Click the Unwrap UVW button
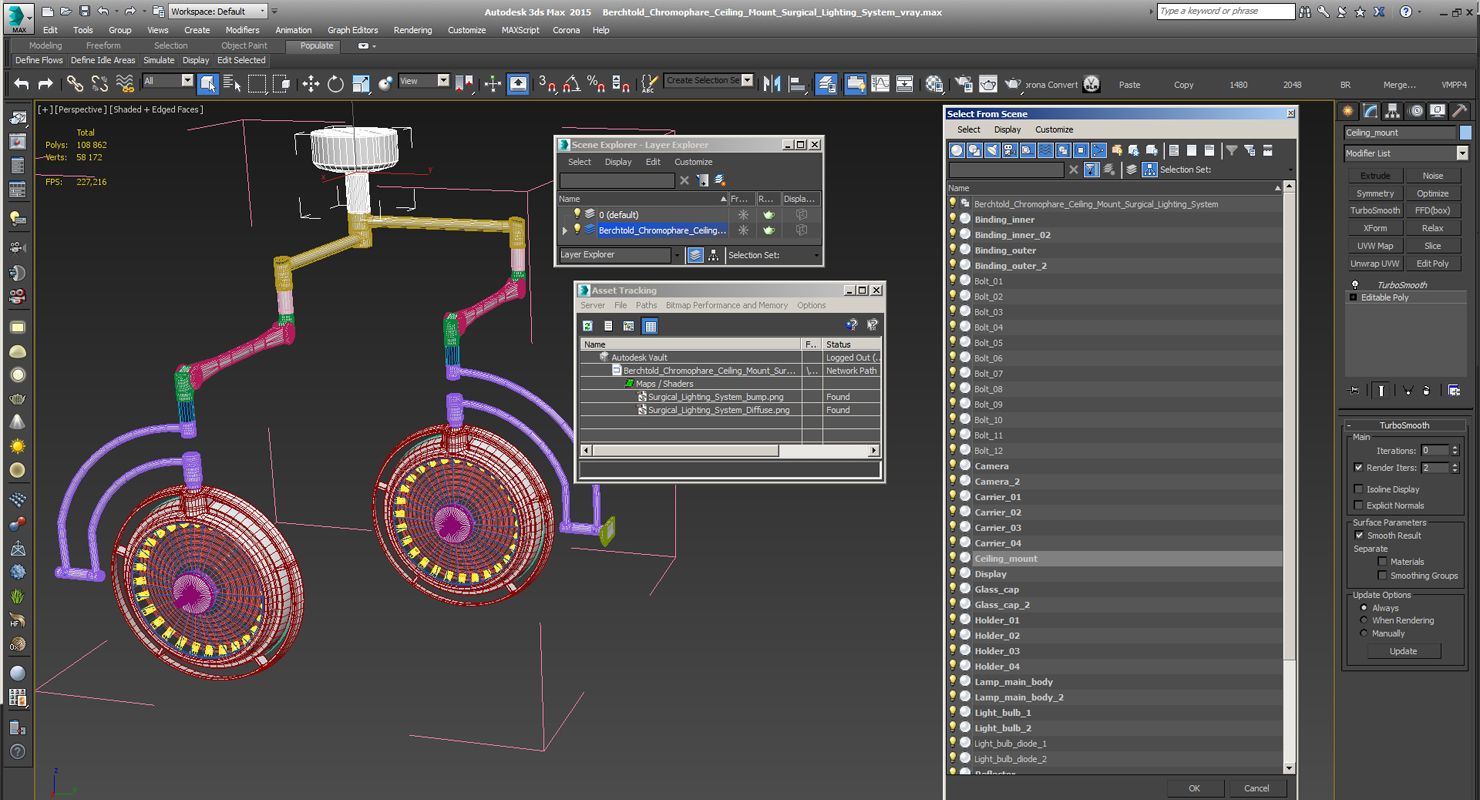The height and width of the screenshot is (800, 1480). 1375,263
